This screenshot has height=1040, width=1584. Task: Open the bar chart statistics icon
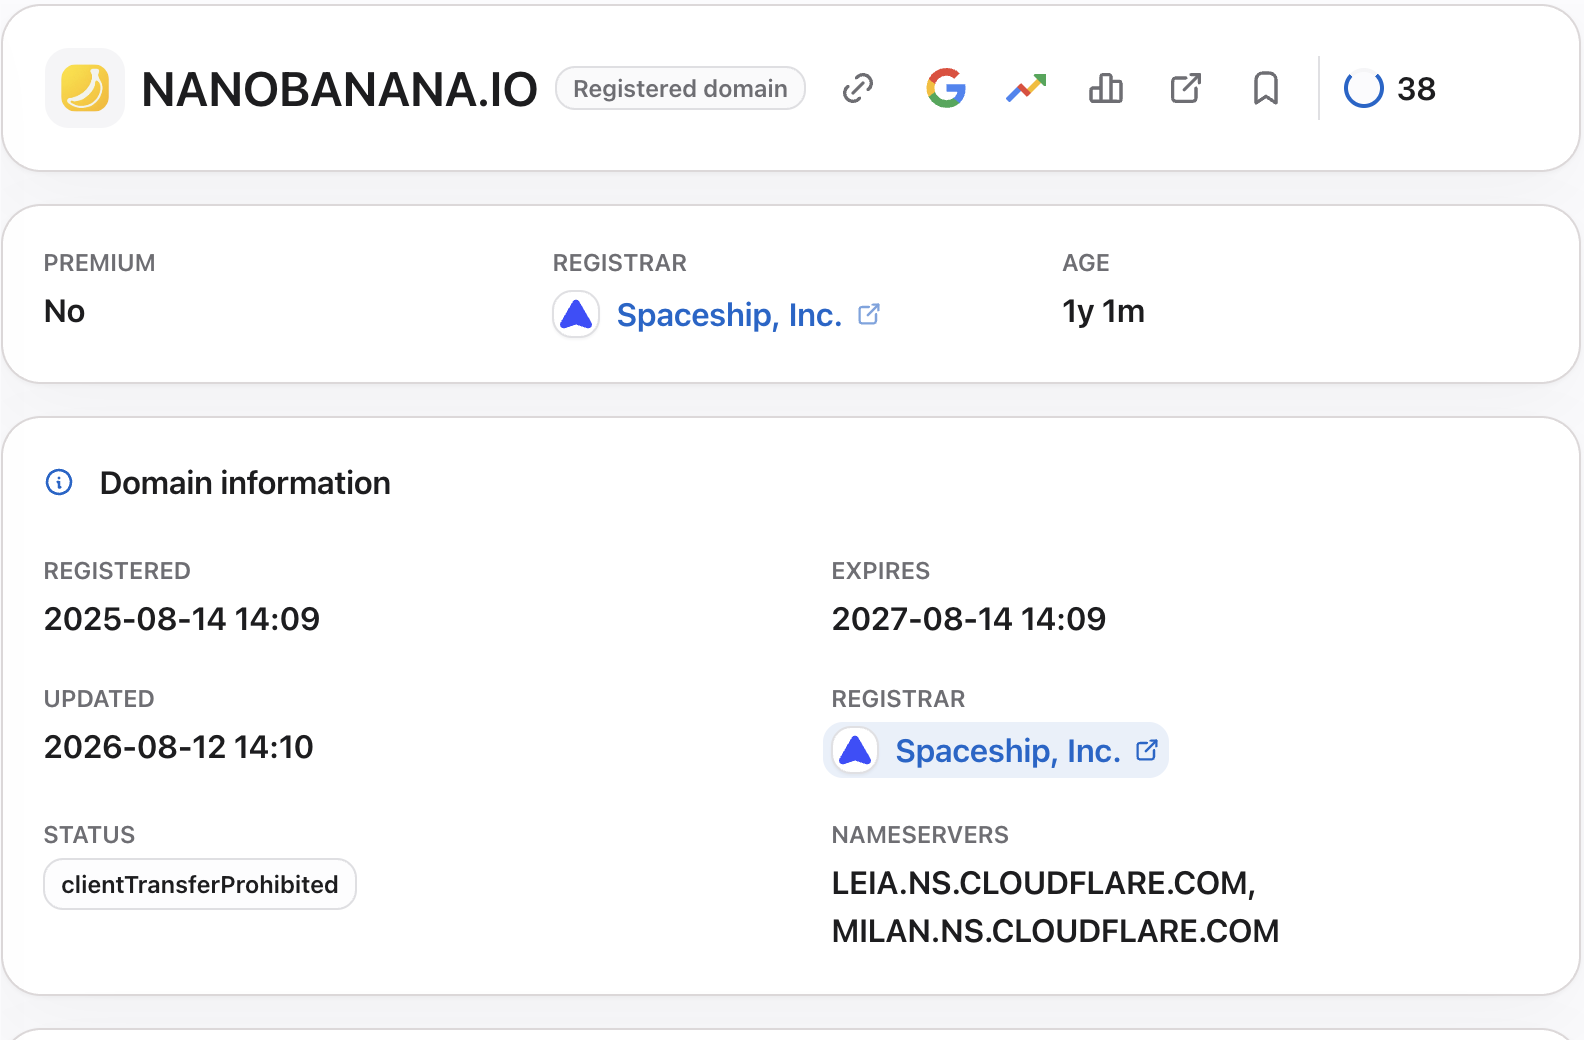[x=1106, y=88]
